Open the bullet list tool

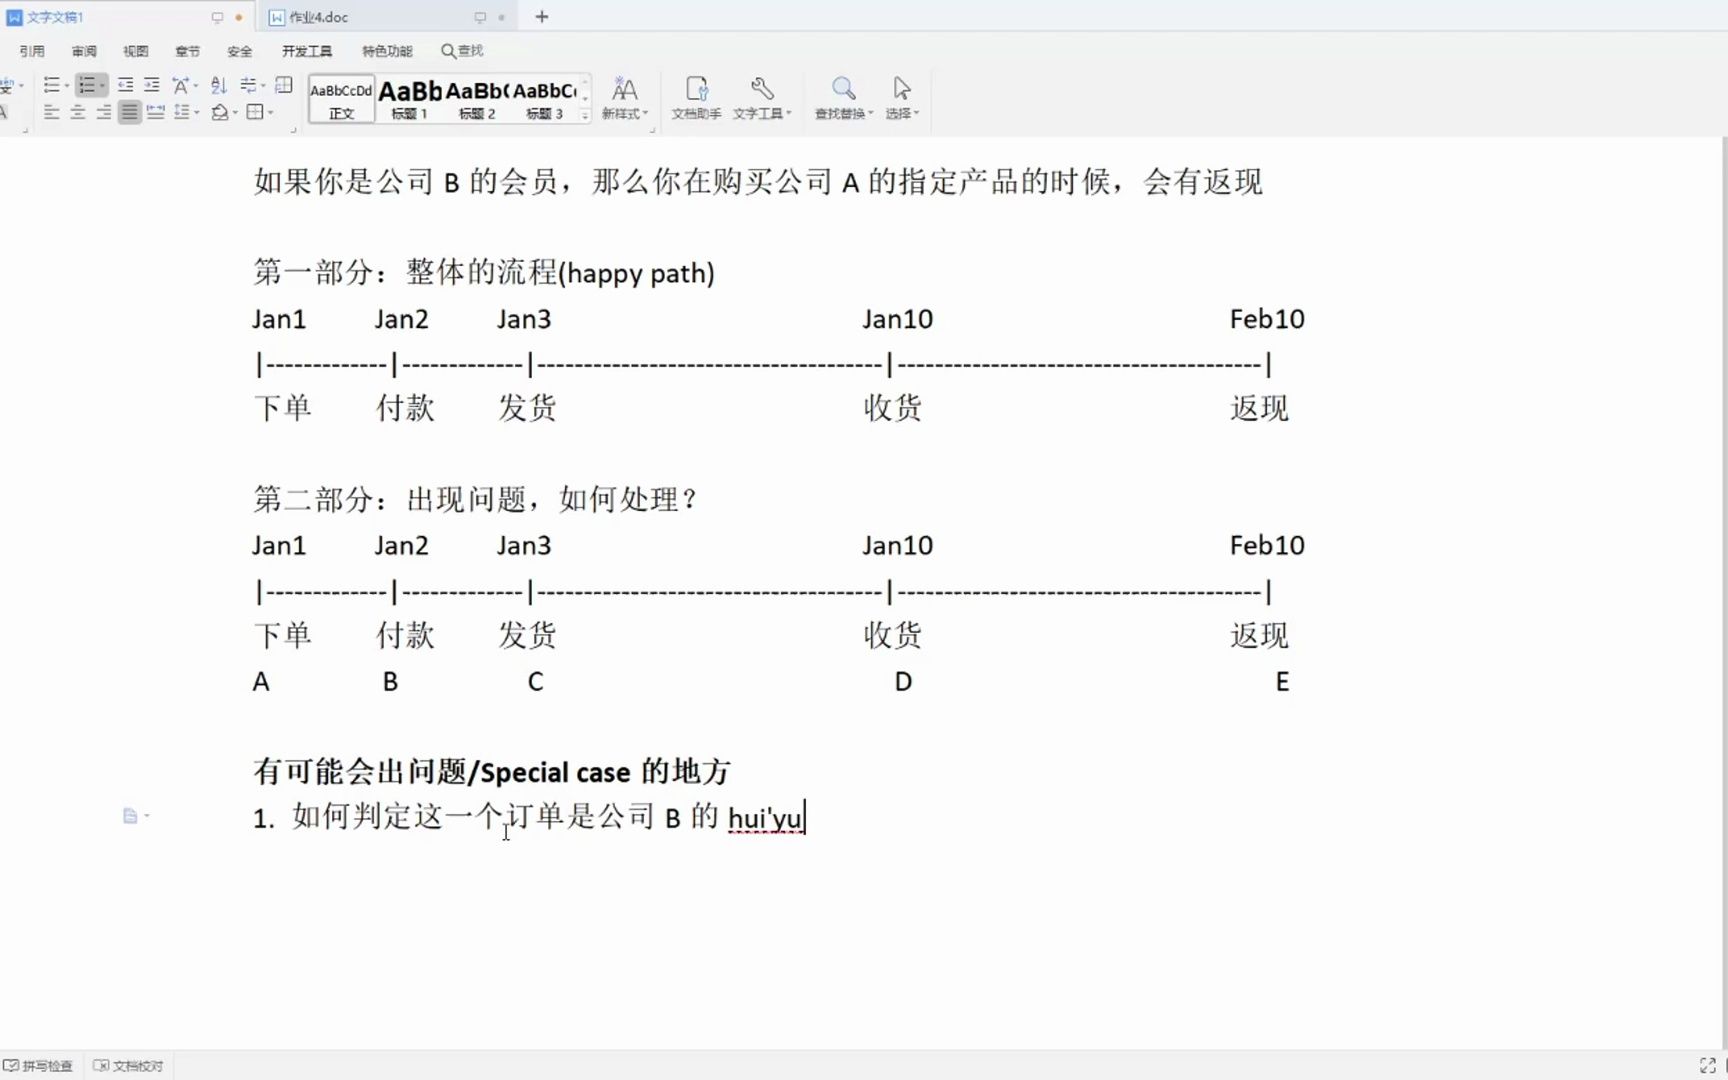coord(52,86)
